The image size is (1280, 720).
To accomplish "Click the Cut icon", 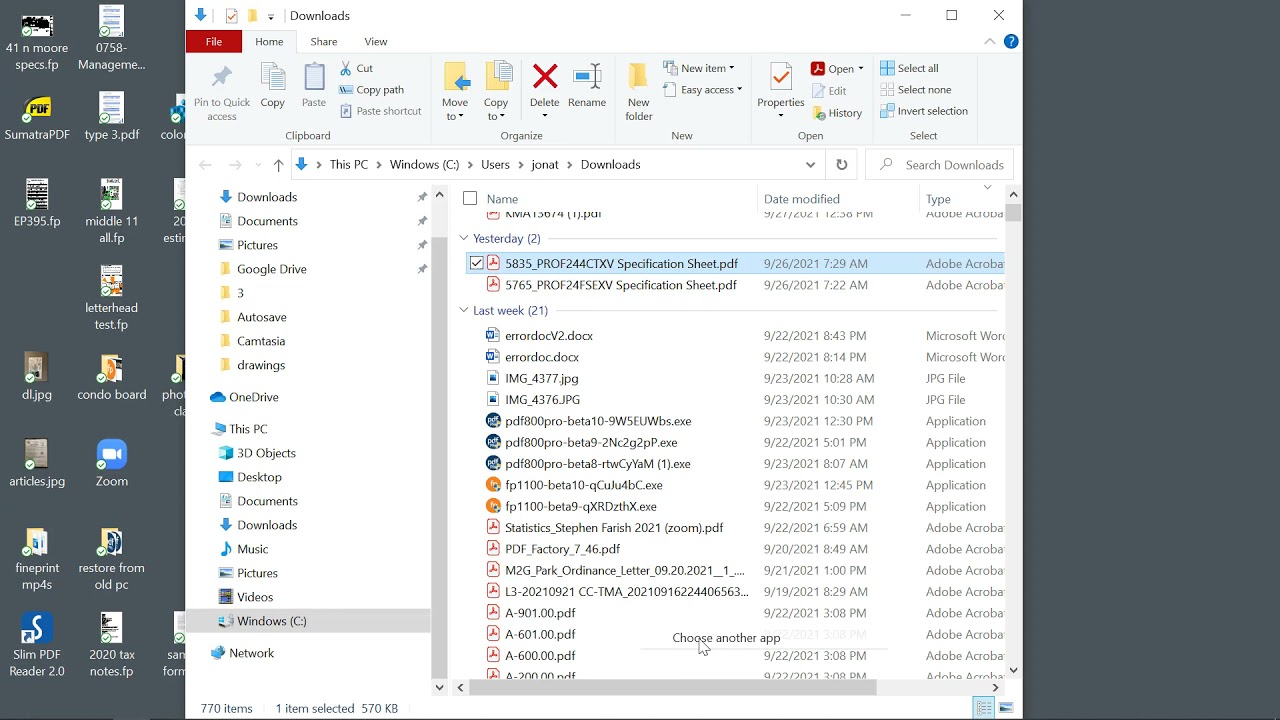I will pyautogui.click(x=357, y=68).
